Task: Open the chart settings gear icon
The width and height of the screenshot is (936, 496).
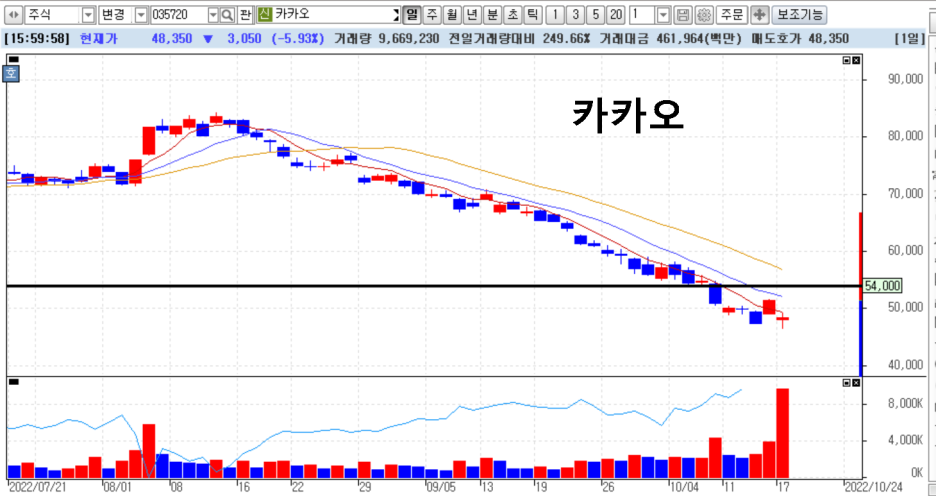Action: 704,14
